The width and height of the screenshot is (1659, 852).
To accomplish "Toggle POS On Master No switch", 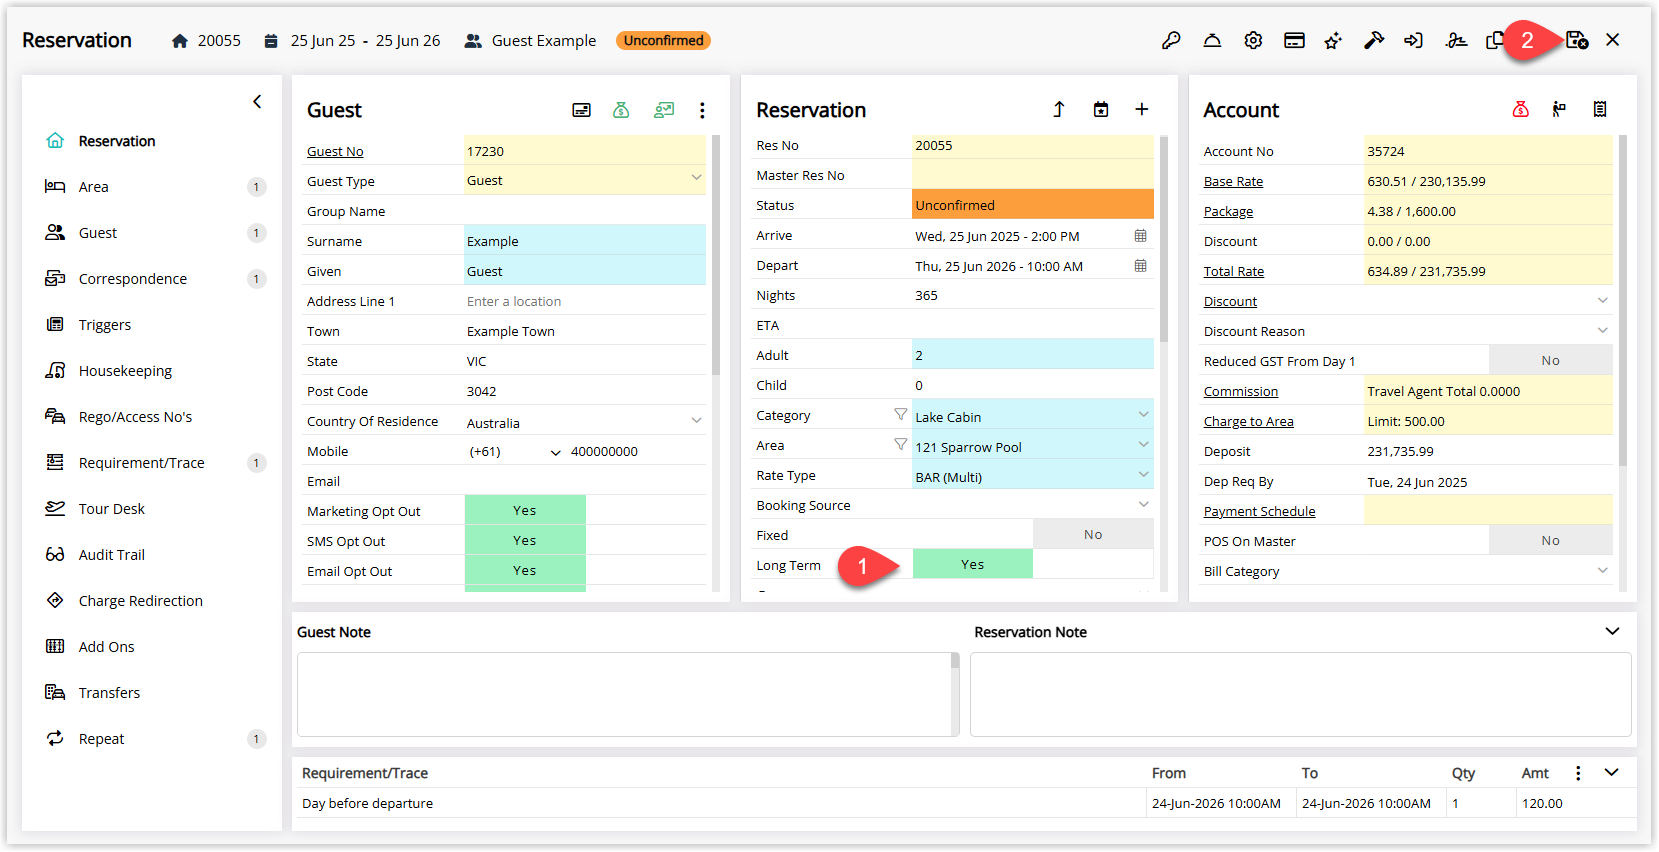I will [x=1551, y=540].
